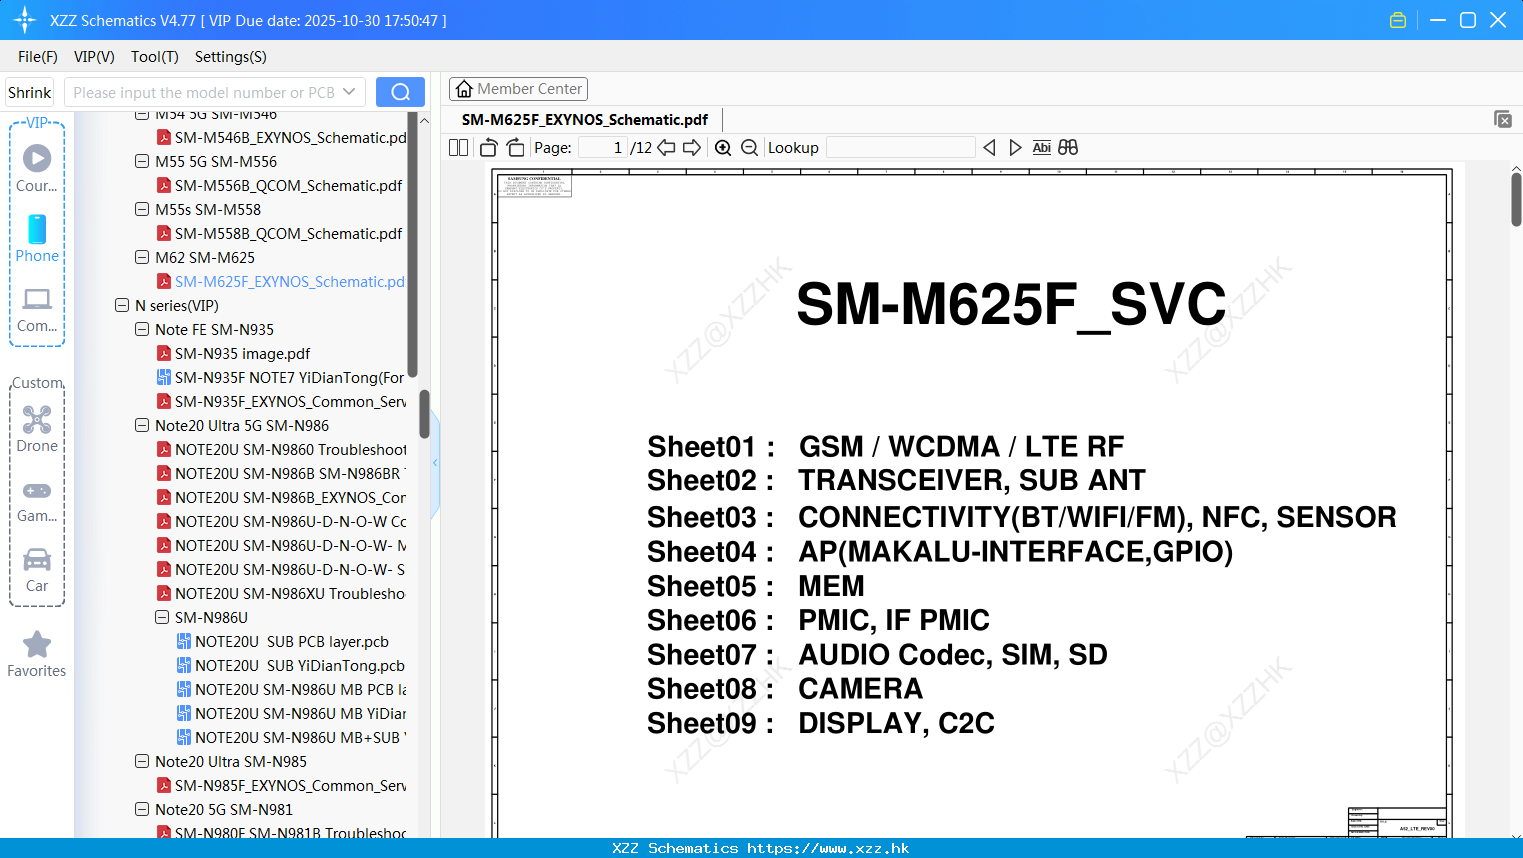The height and width of the screenshot is (858, 1523).
Task: Open Favorites in the sidebar
Action: 37,654
